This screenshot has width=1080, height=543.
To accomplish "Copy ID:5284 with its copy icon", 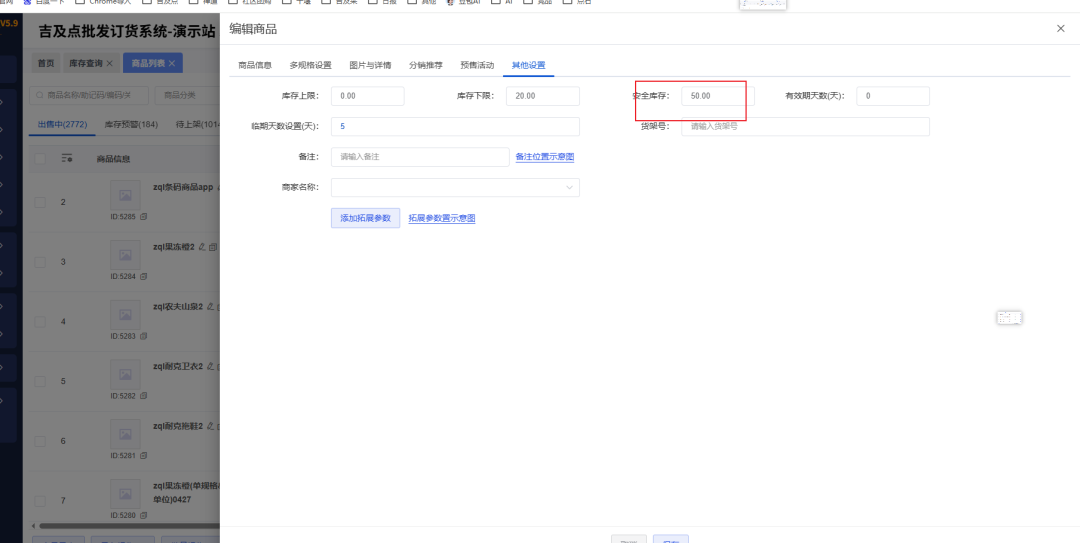I will pos(143,276).
